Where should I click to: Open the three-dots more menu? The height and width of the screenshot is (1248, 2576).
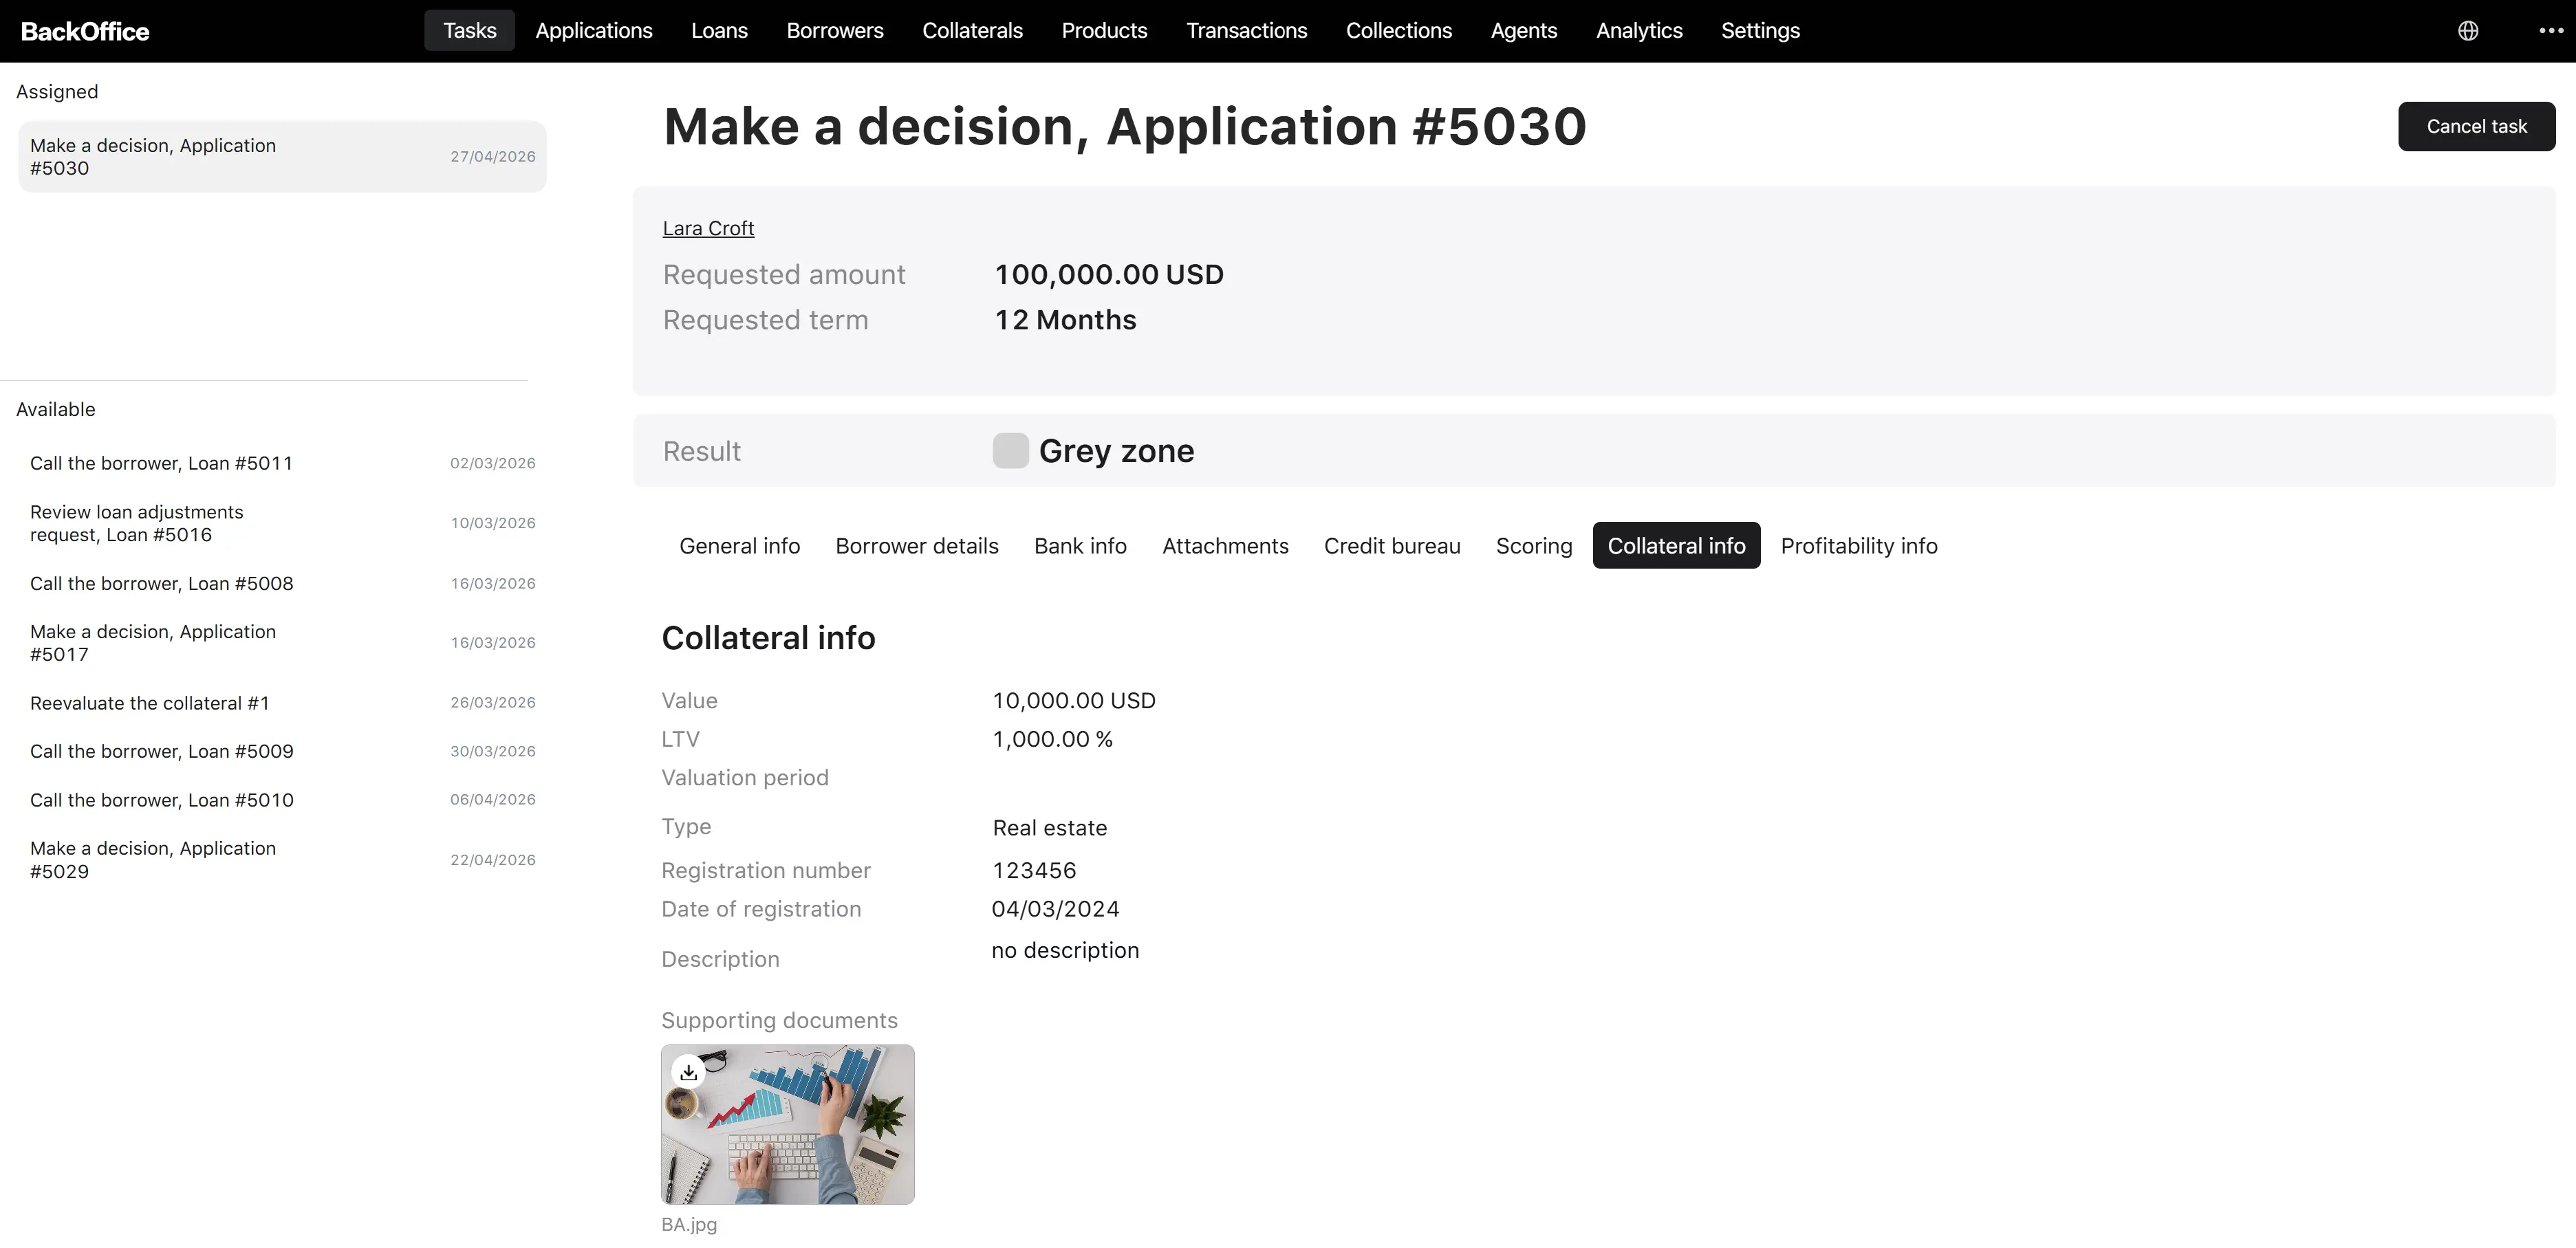coord(2551,31)
